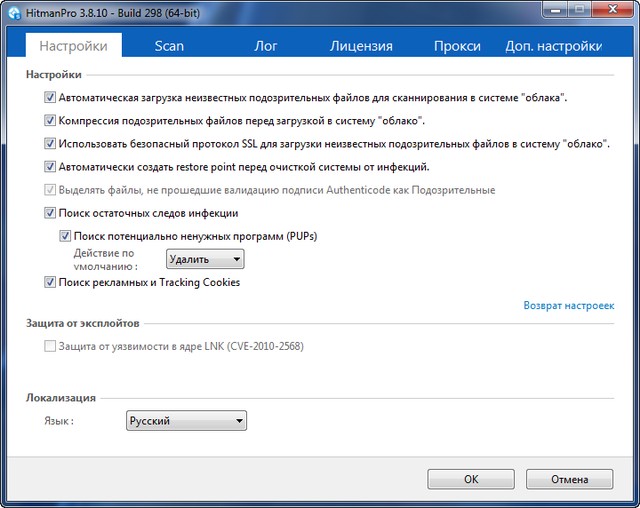Screen dimensions: 640x508
Task: Open the Русский language dropdown
Action: (x=186, y=421)
